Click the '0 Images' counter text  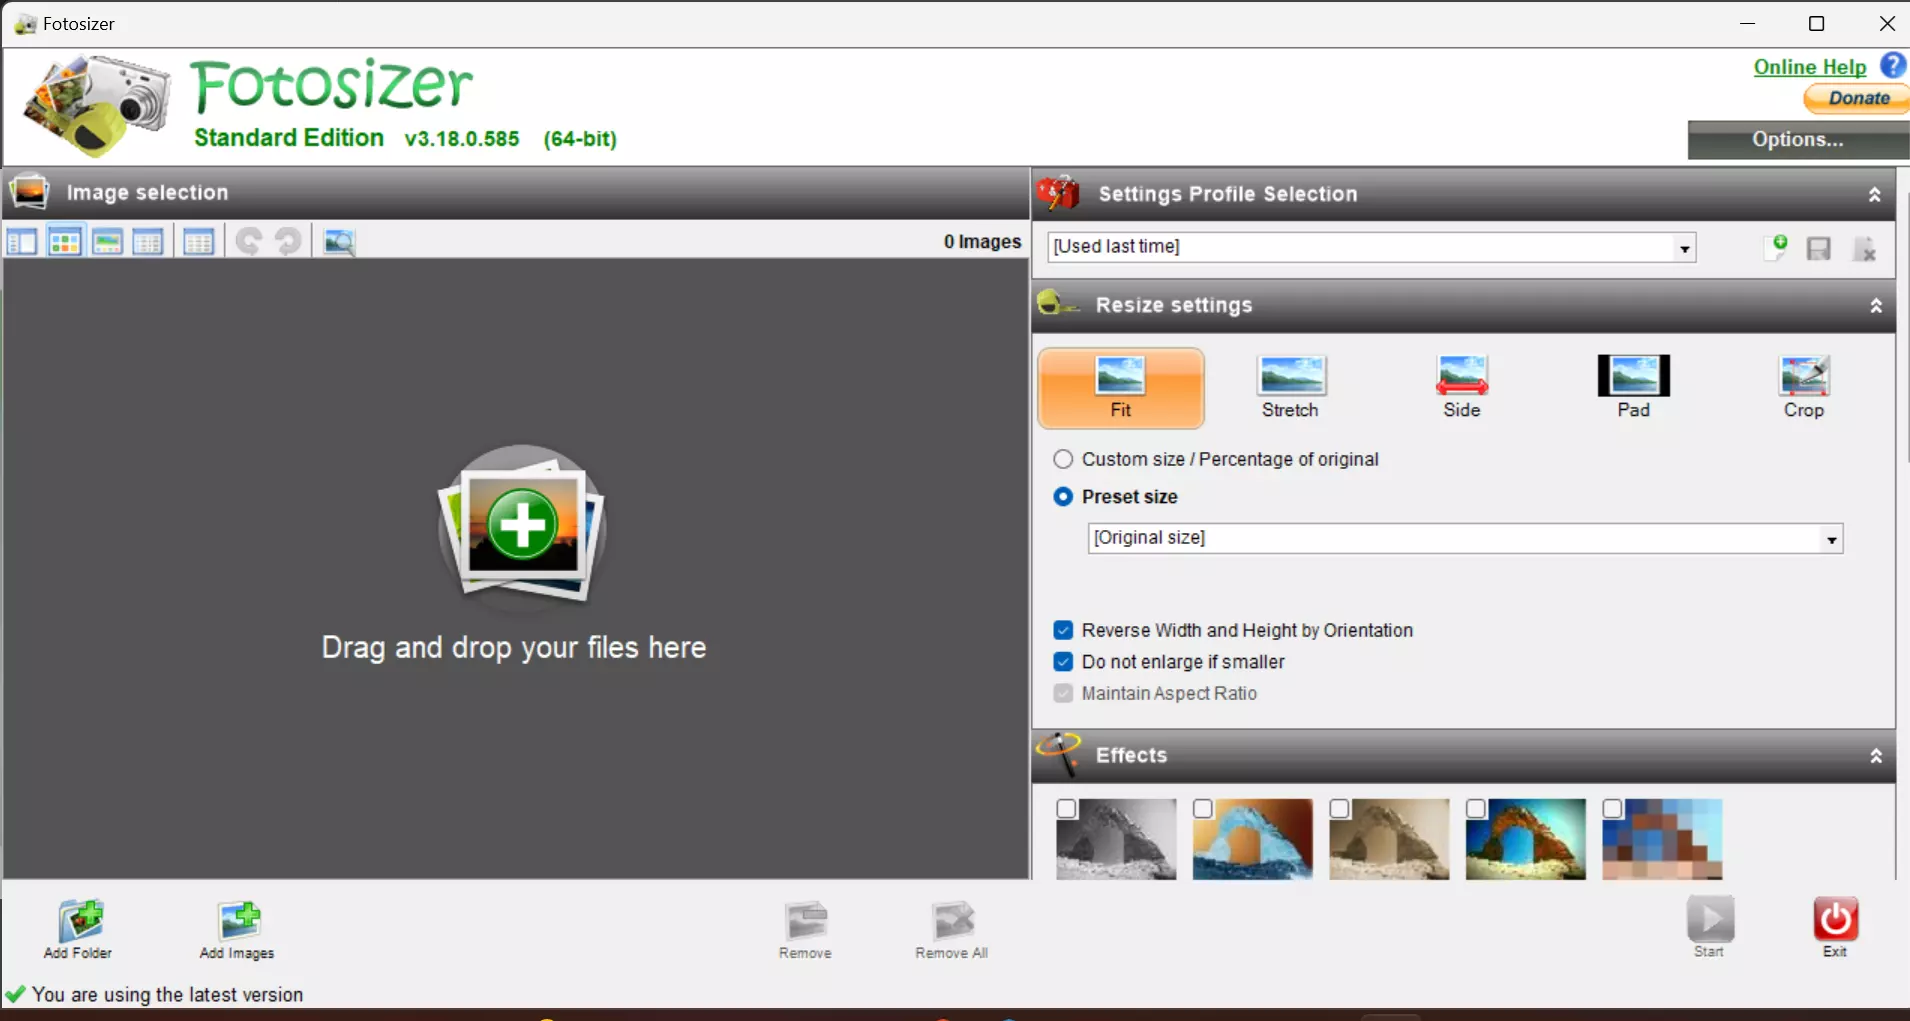[982, 242]
